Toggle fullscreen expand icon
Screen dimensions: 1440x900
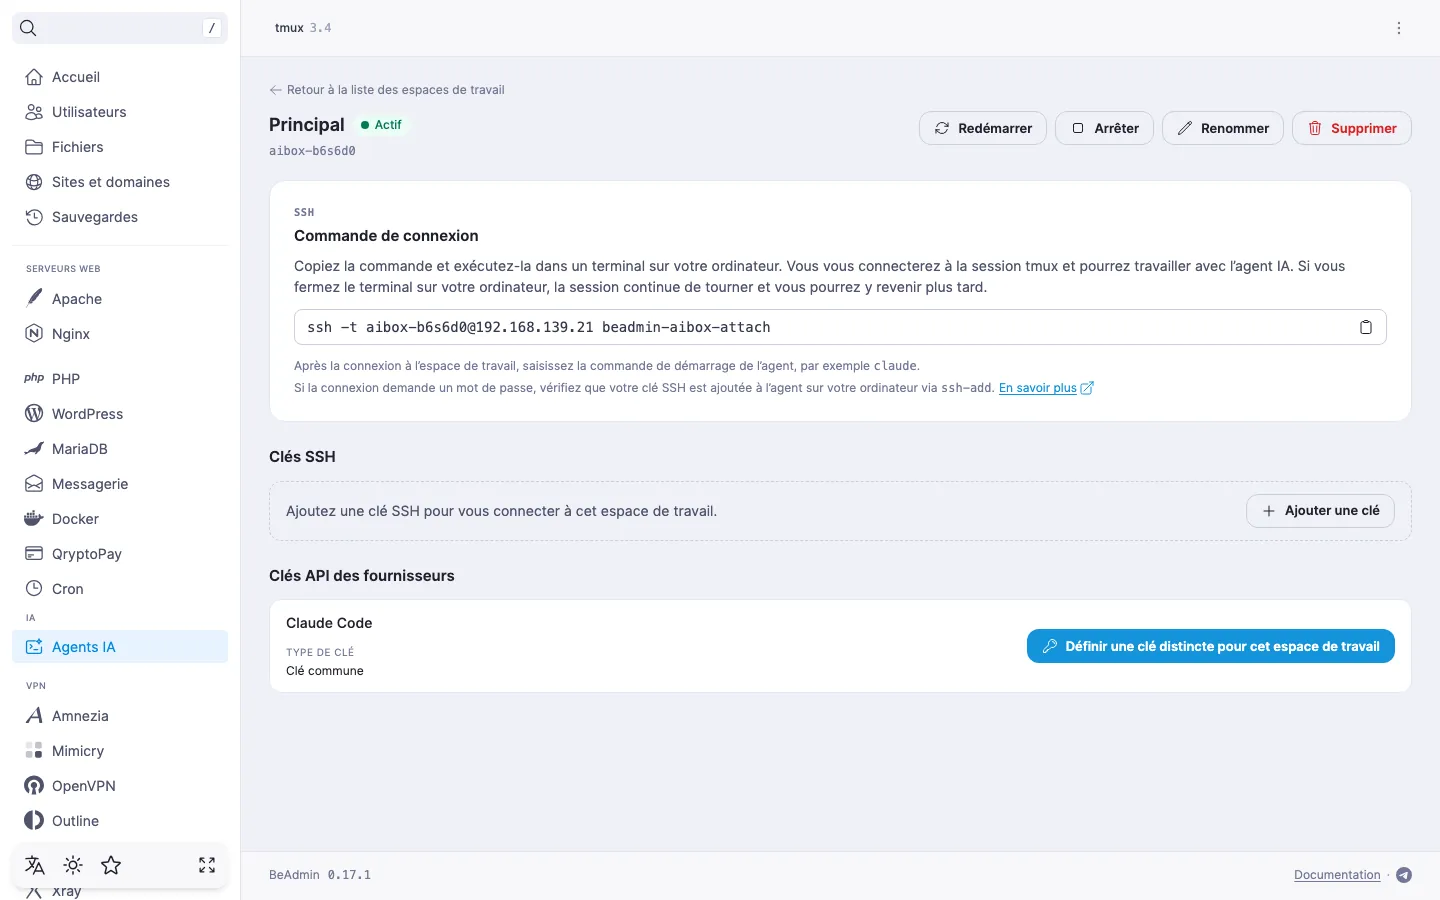[207, 866]
